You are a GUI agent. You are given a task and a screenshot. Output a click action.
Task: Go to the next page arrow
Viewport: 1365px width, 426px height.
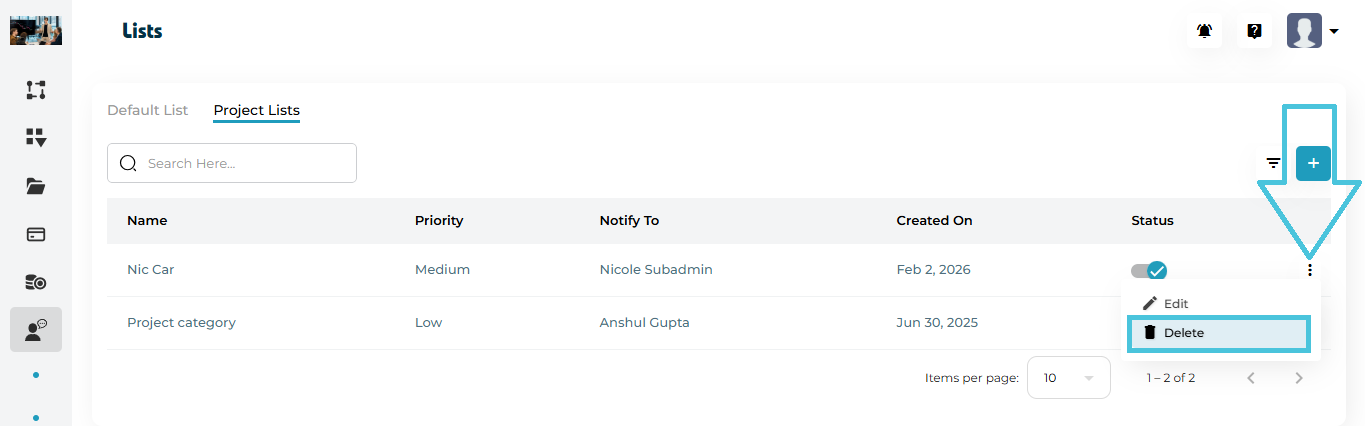[x=1299, y=378]
